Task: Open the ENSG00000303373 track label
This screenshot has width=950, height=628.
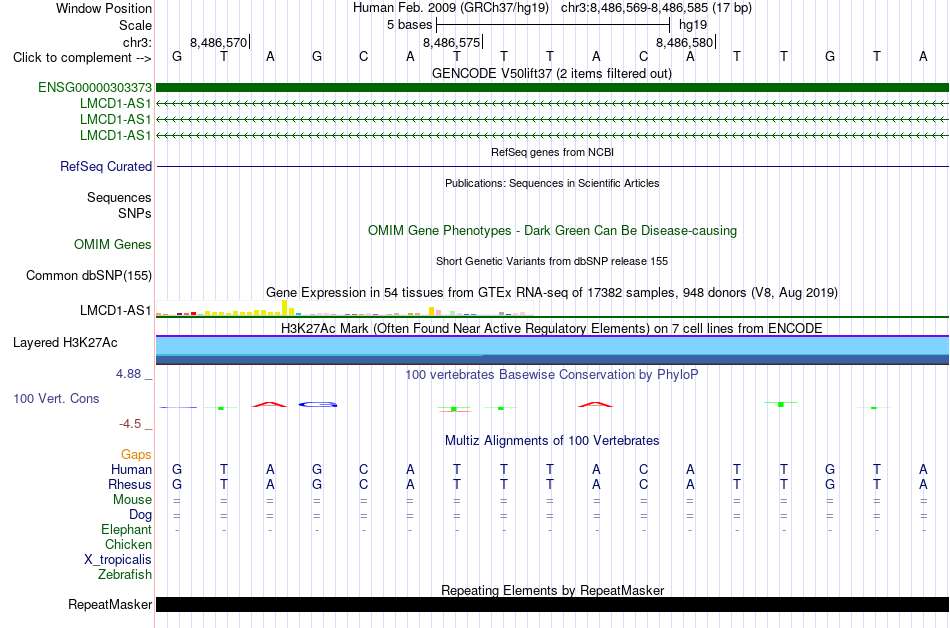Action: click(95, 87)
